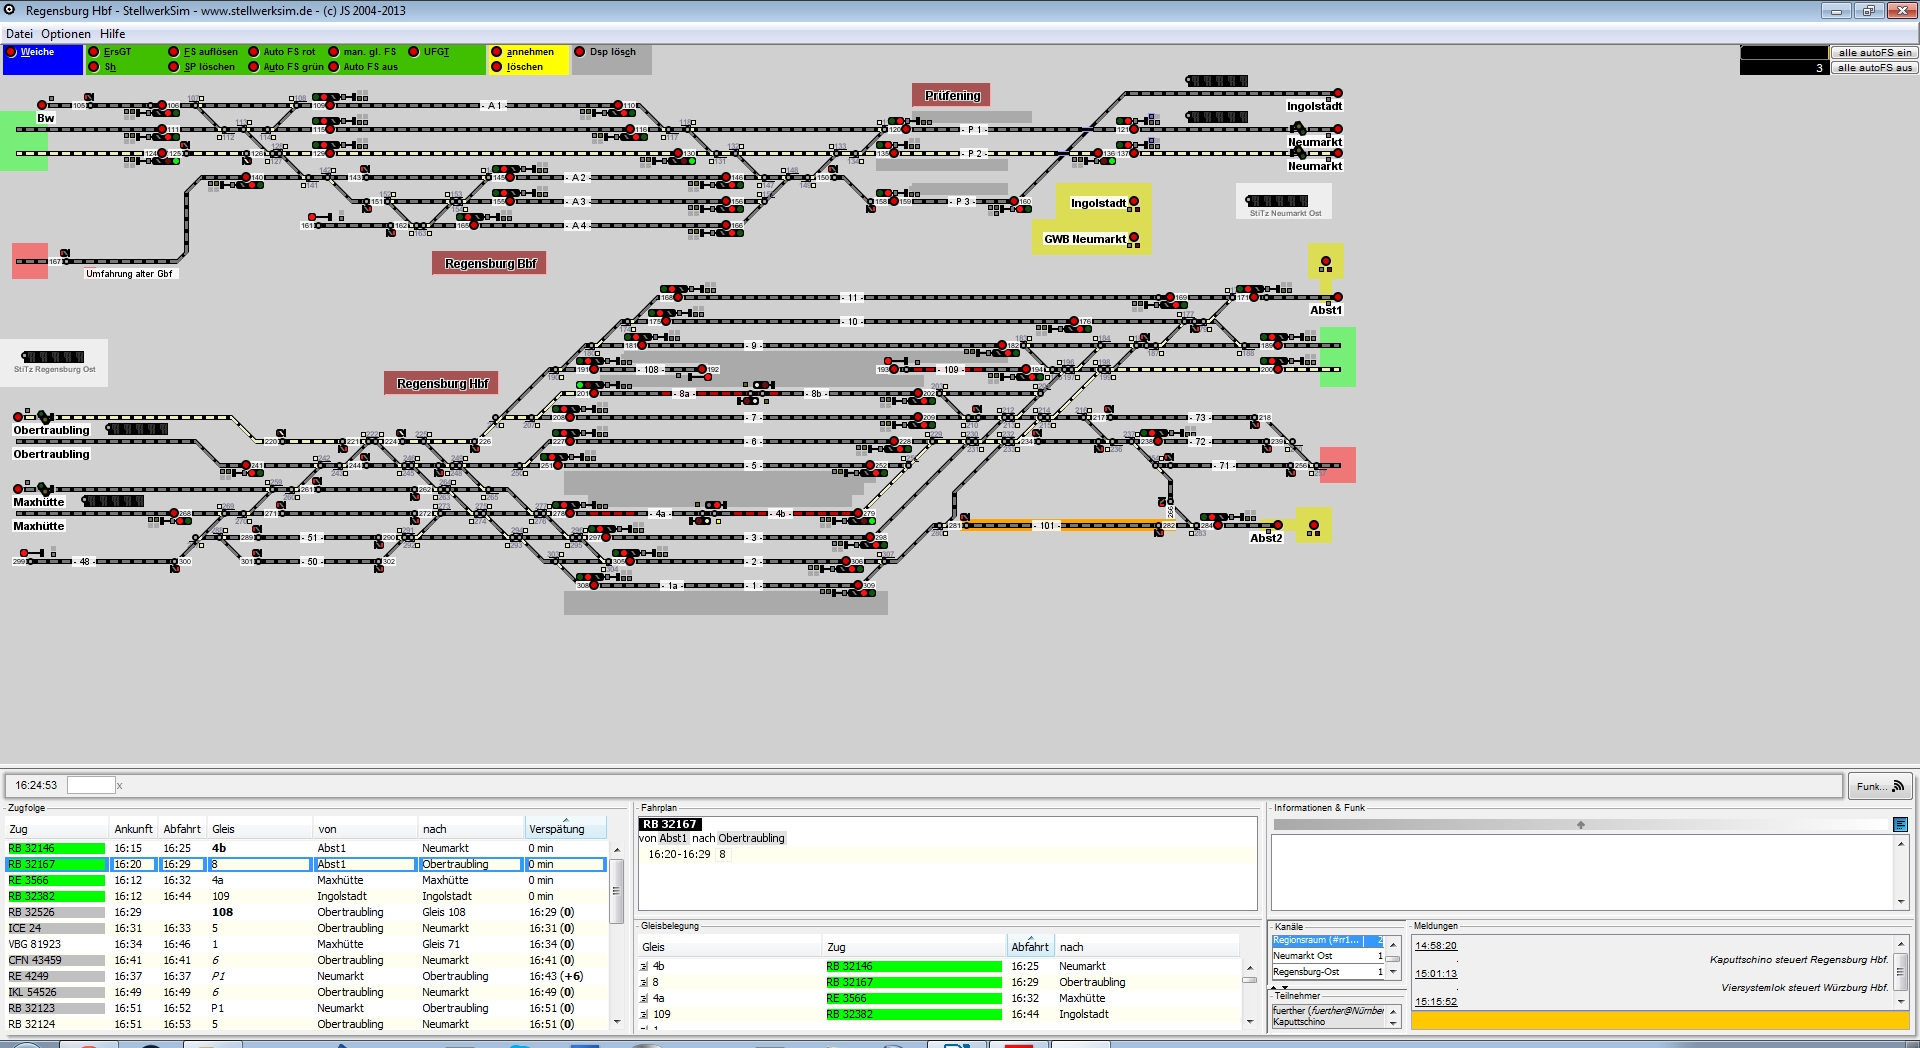Open the 14:58:20 message timestamp
Screen dimensions: 1920x1048
click(x=1436, y=946)
